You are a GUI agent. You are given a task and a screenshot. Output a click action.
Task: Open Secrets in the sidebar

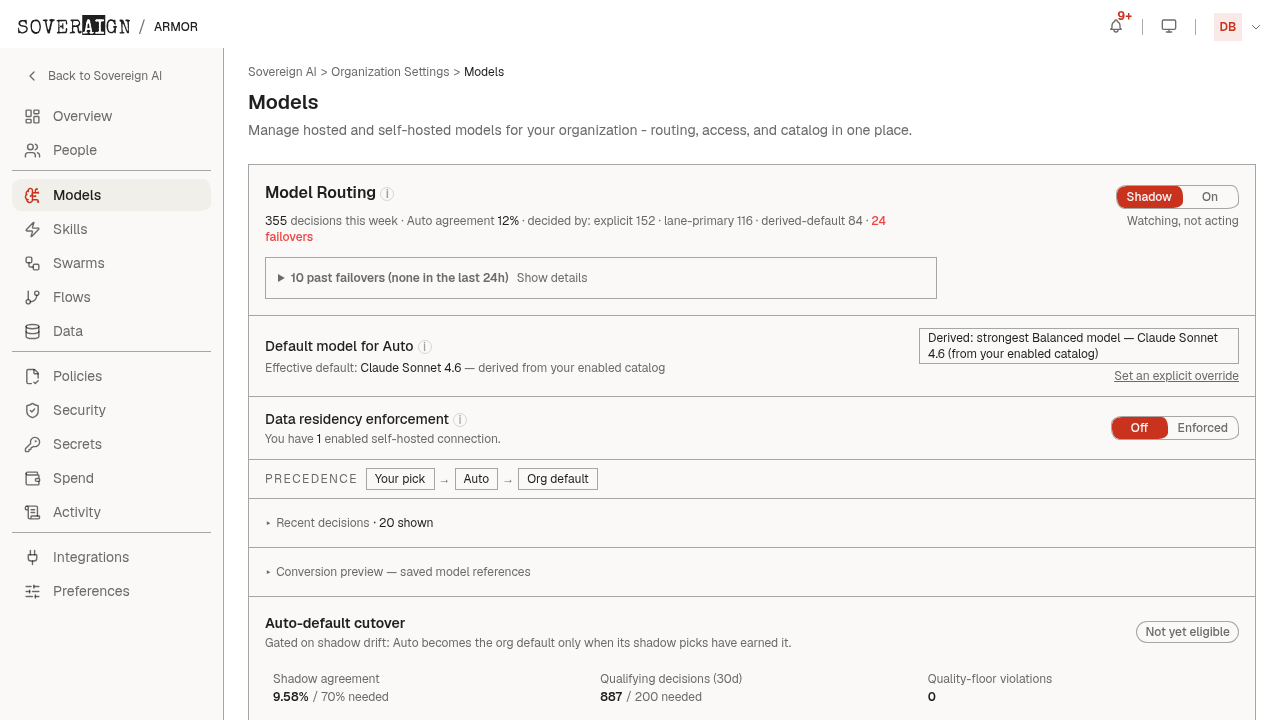click(x=111, y=444)
